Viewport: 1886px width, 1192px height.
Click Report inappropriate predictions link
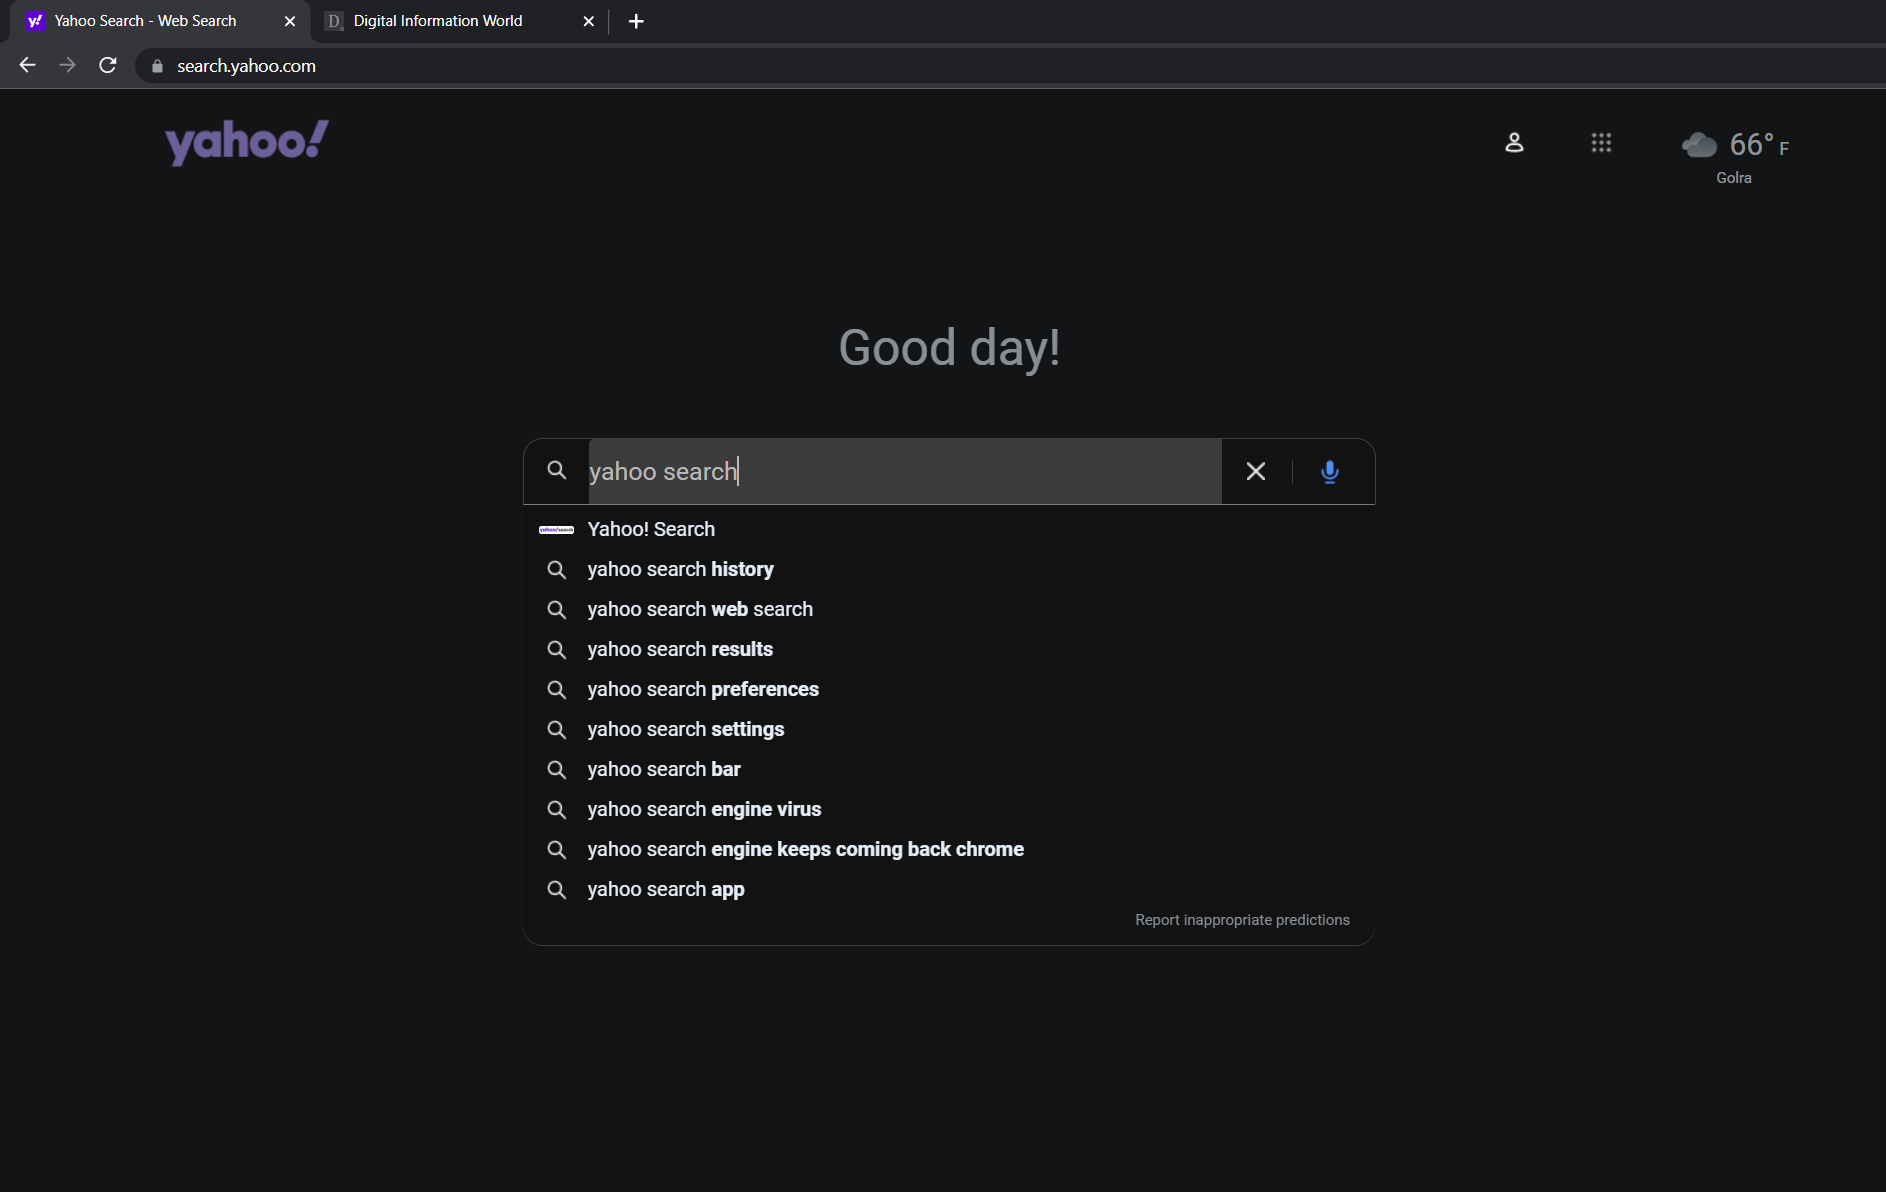tap(1242, 920)
